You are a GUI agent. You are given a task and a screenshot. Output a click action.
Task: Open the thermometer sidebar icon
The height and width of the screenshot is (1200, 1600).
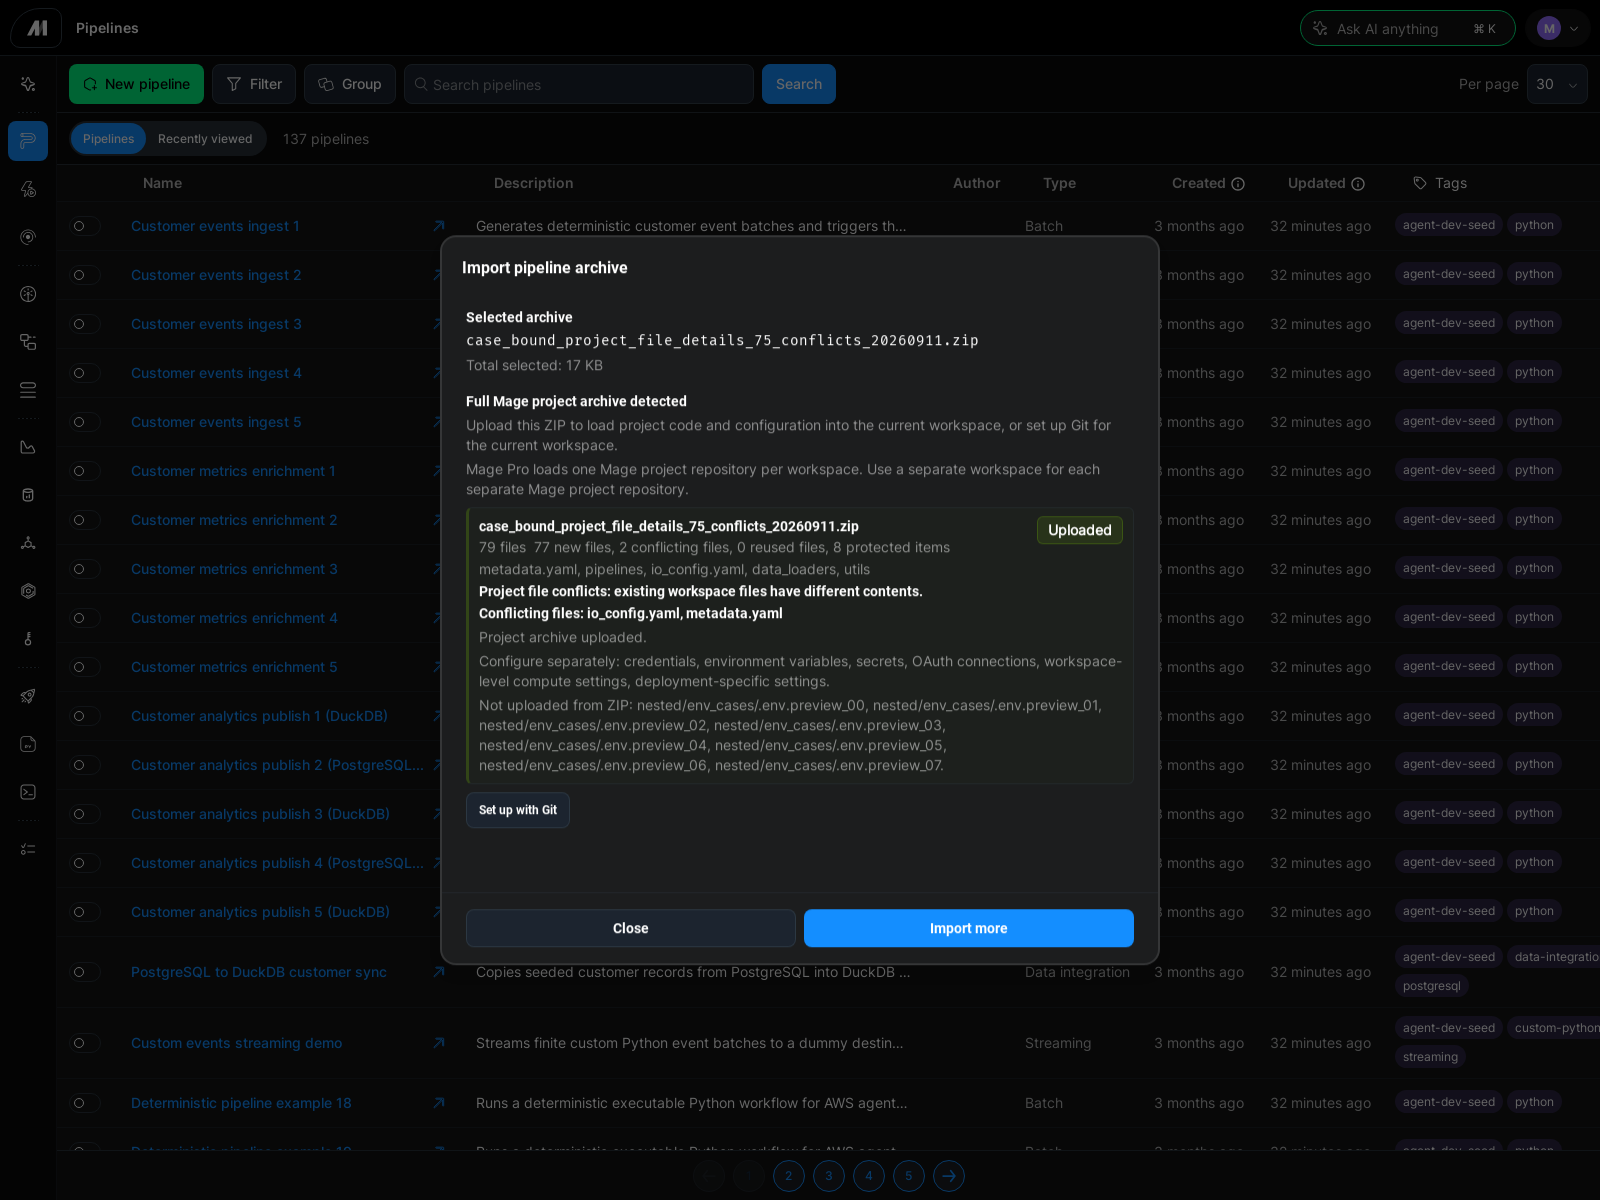28,639
